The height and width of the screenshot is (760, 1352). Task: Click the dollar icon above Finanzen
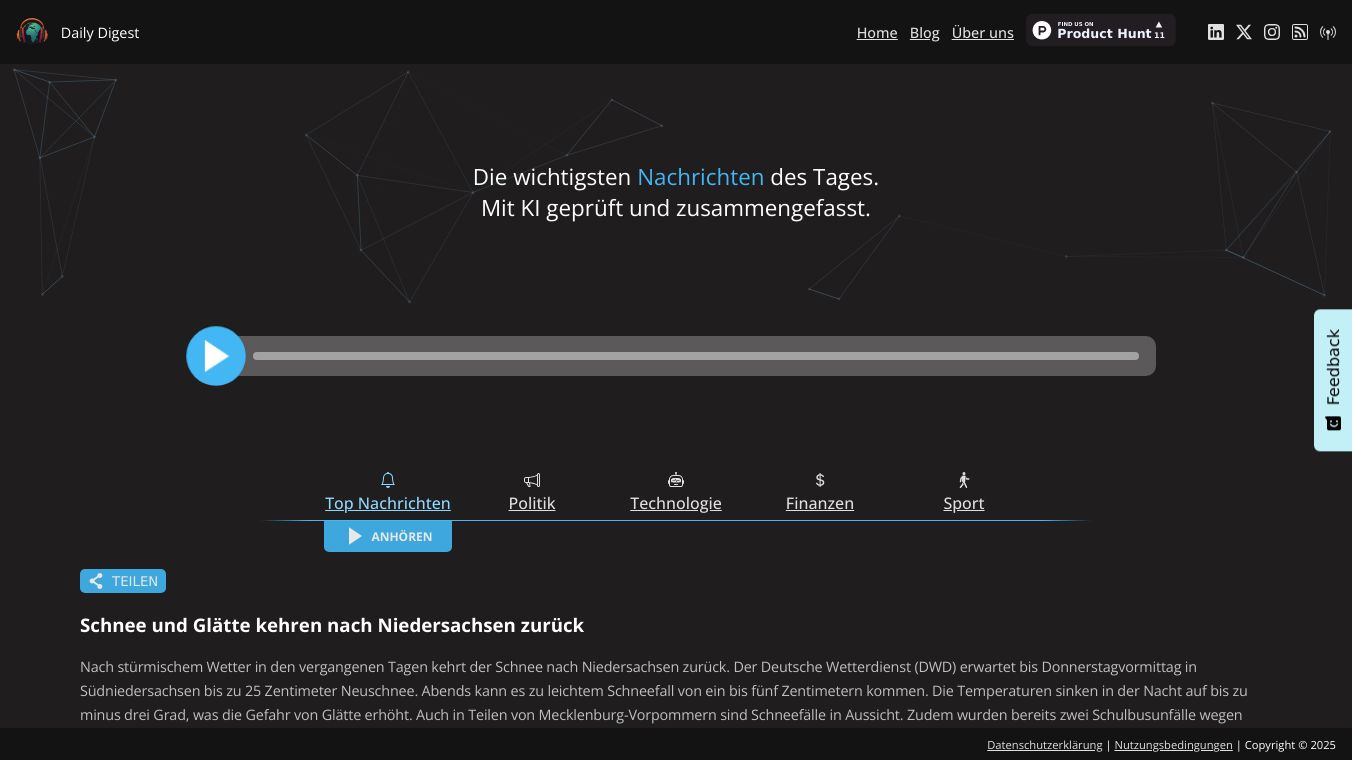pos(820,480)
